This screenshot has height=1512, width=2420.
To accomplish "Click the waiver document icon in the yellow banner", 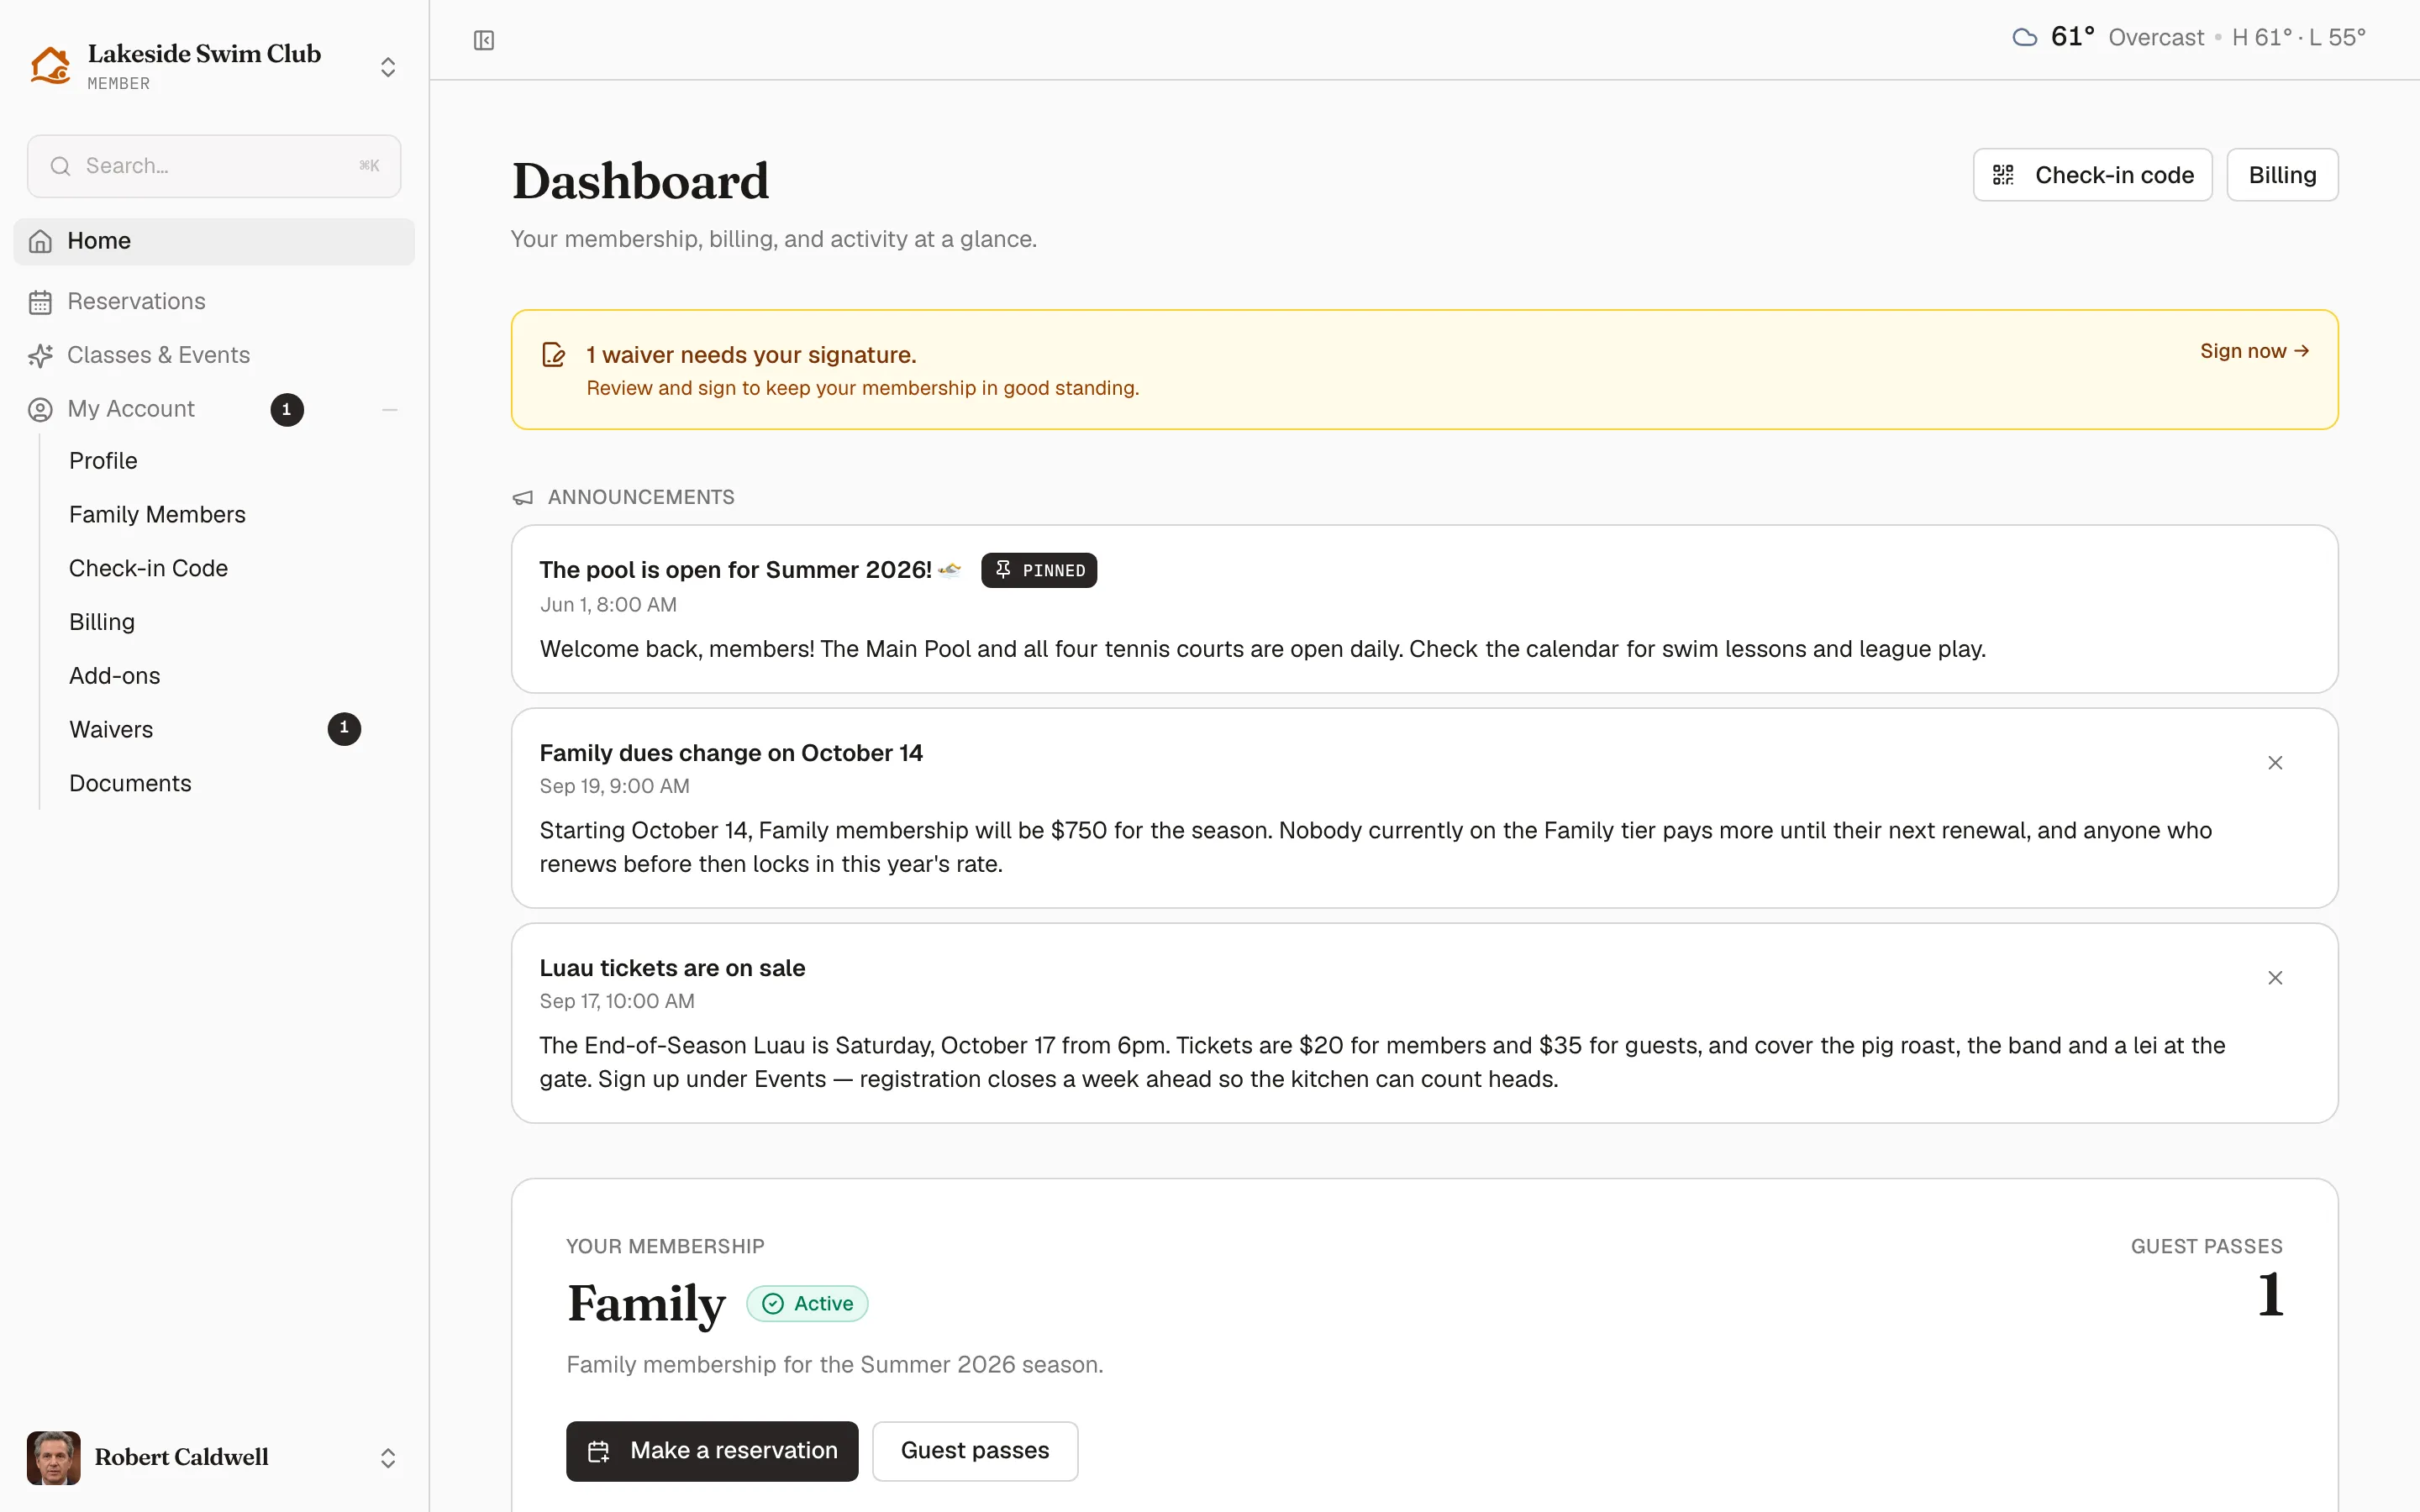I will (554, 355).
